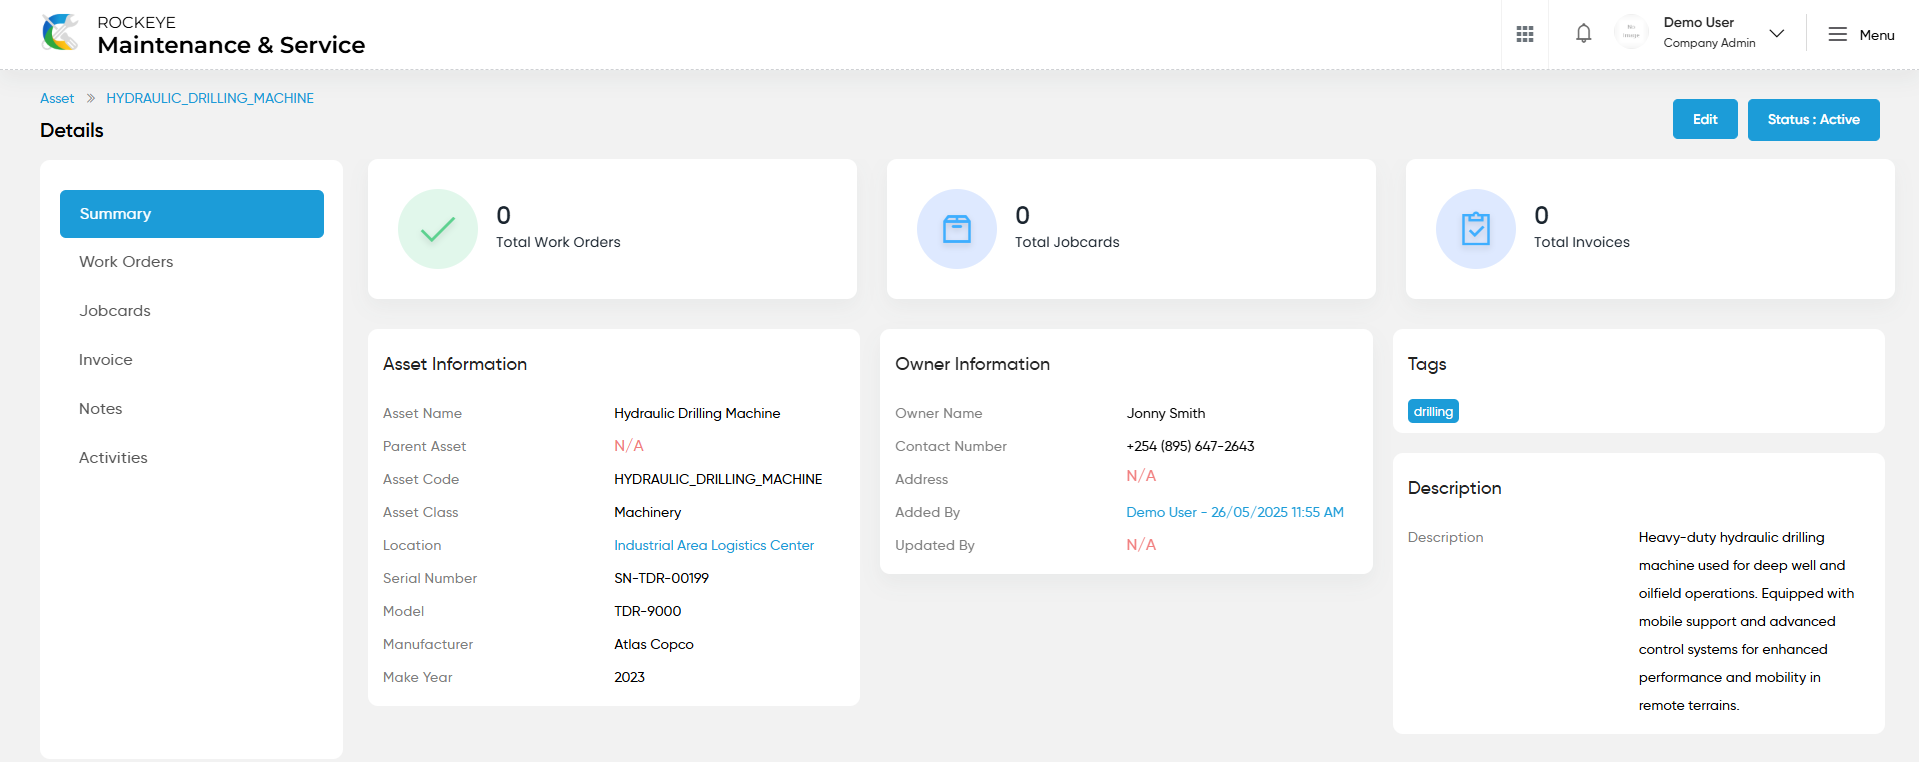Open Industrial Area Logistics Center link
Image resolution: width=1919 pixels, height=762 pixels.
pos(714,545)
